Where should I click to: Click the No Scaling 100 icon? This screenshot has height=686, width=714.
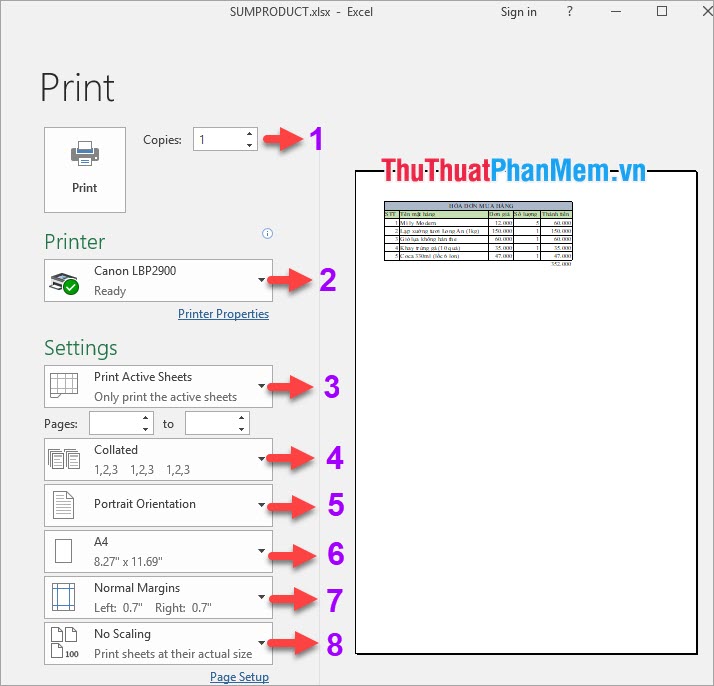pos(64,643)
